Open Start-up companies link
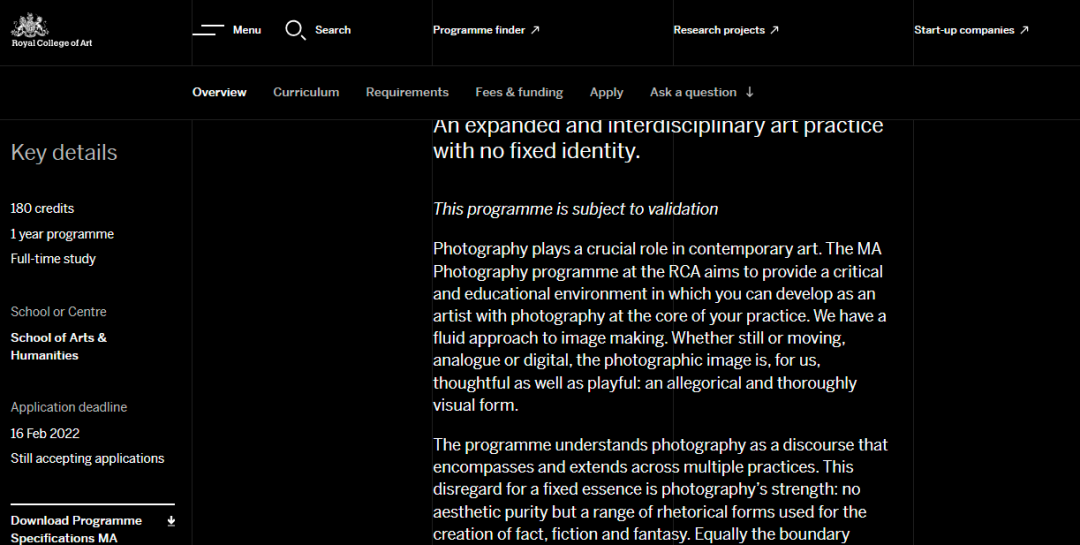This screenshot has width=1080, height=545. pyautogui.click(x=964, y=30)
